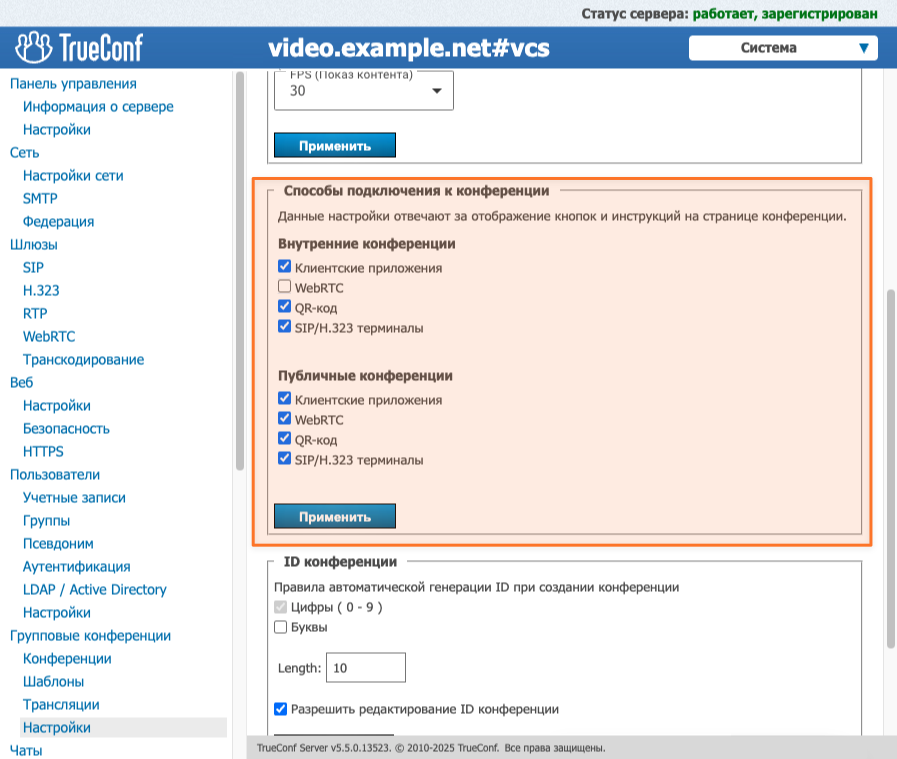Go to Настройки сети
This screenshot has height=759, width=897.
click(x=73, y=176)
